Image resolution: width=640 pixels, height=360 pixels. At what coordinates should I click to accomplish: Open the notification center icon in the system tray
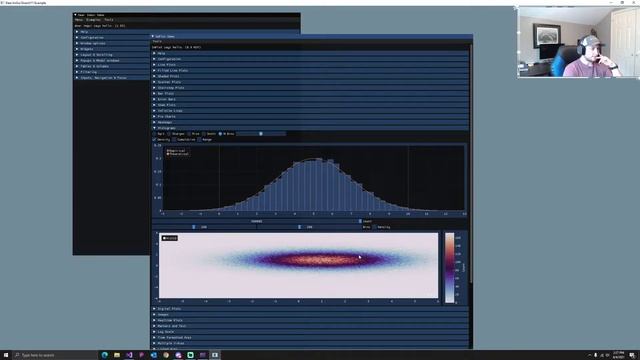click(x=632, y=355)
